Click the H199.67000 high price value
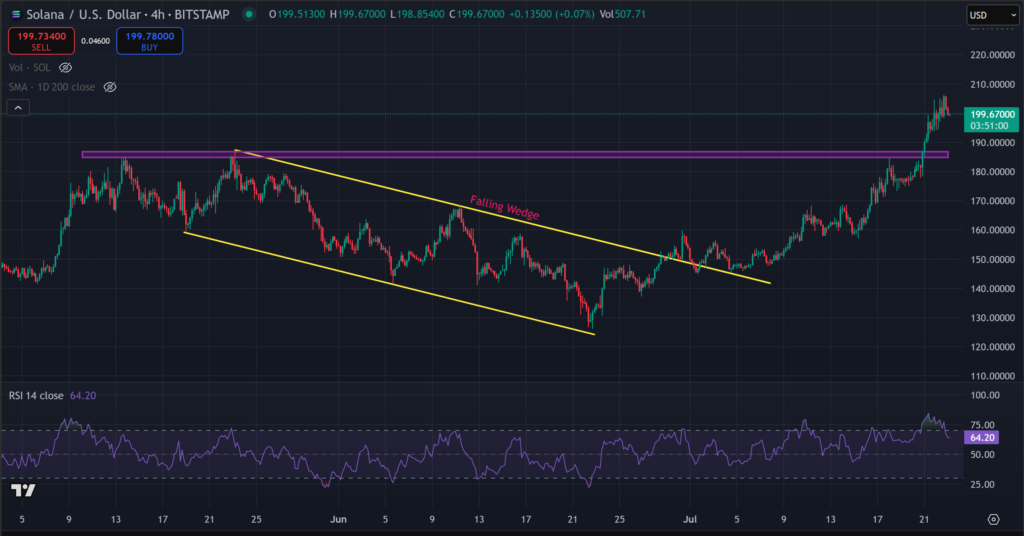This screenshot has width=1024, height=536. [358, 14]
